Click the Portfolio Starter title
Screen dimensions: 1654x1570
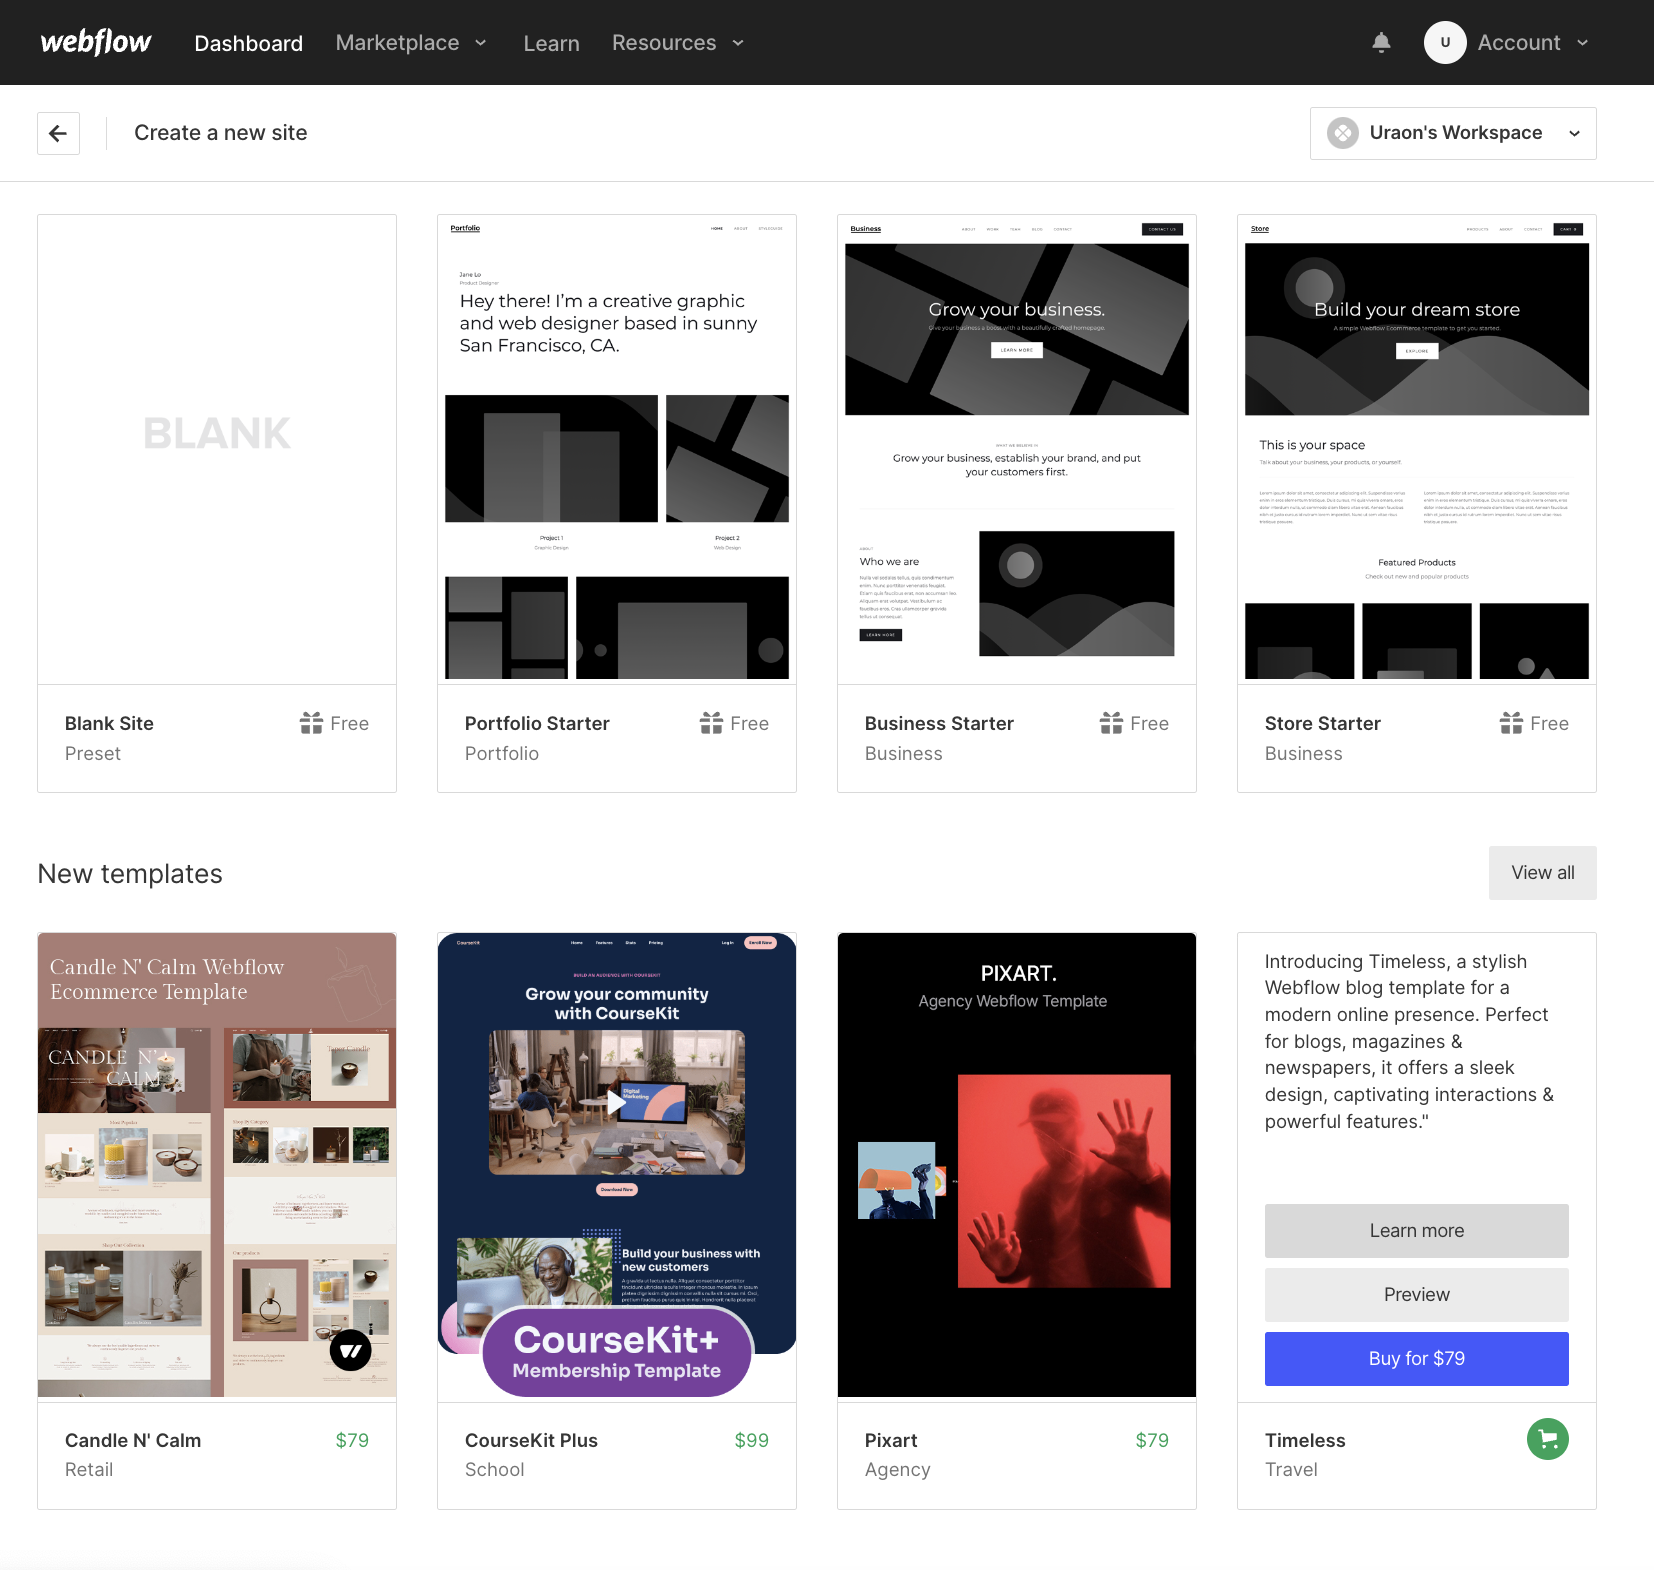(537, 723)
